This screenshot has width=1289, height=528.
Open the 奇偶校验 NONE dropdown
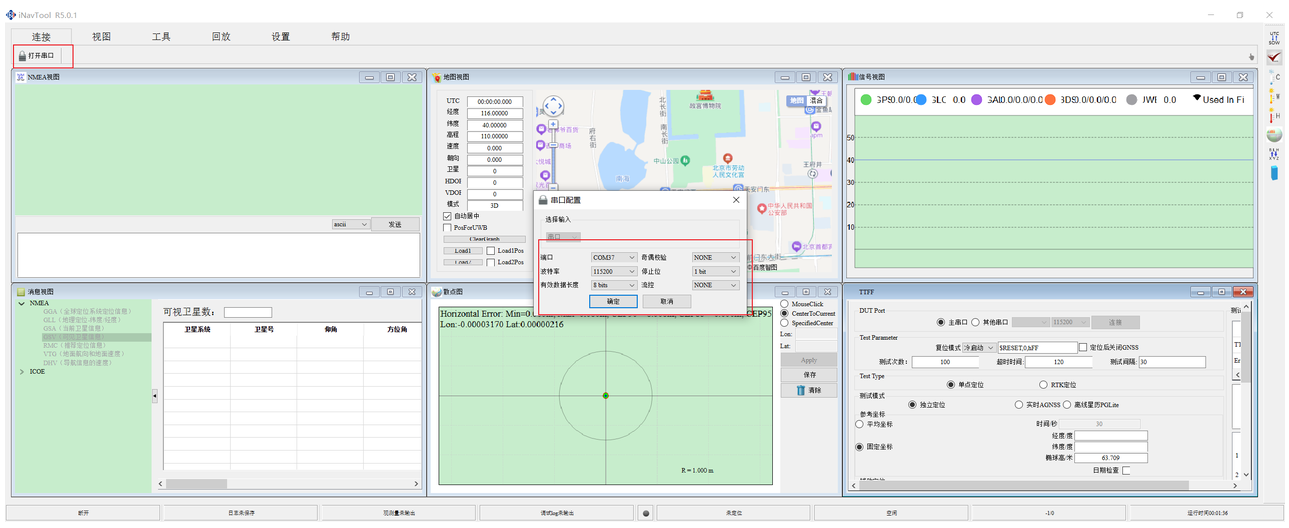point(715,257)
